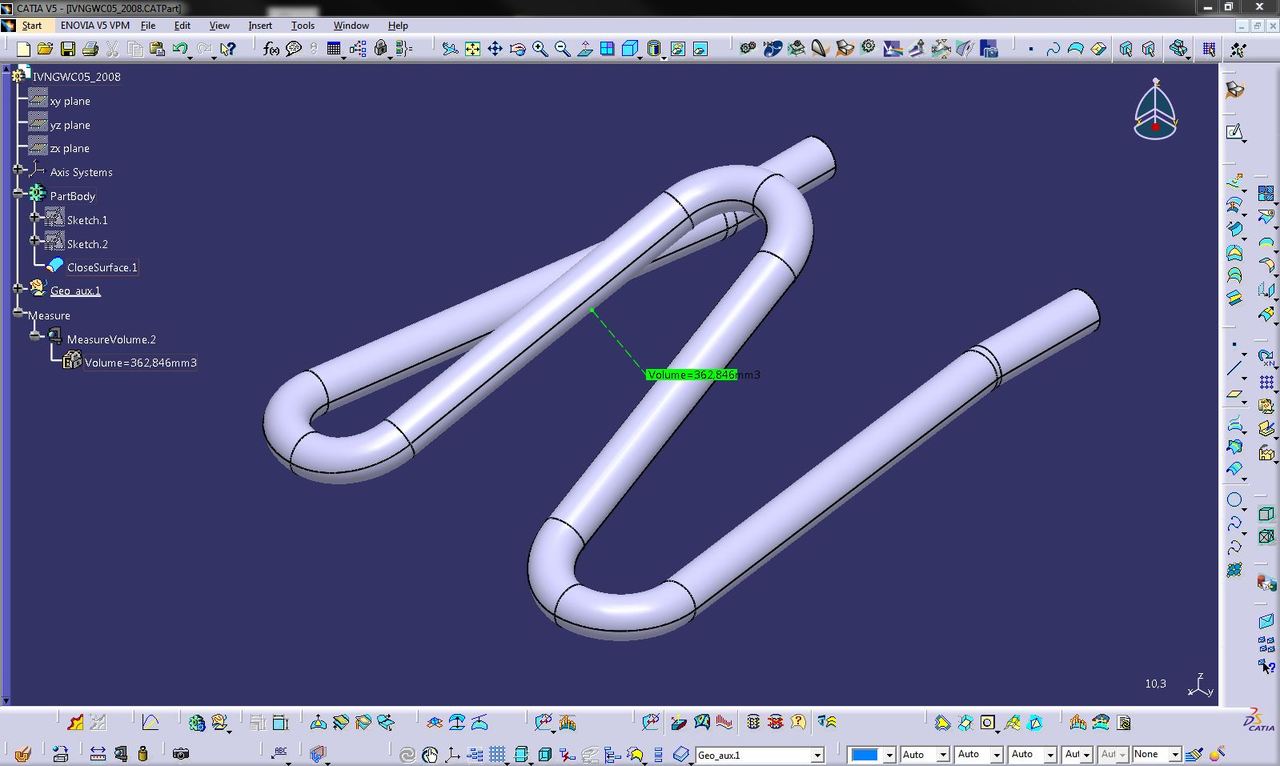Open the fill color dropdown arrow
Screen dimensions: 1280x766
(889, 755)
